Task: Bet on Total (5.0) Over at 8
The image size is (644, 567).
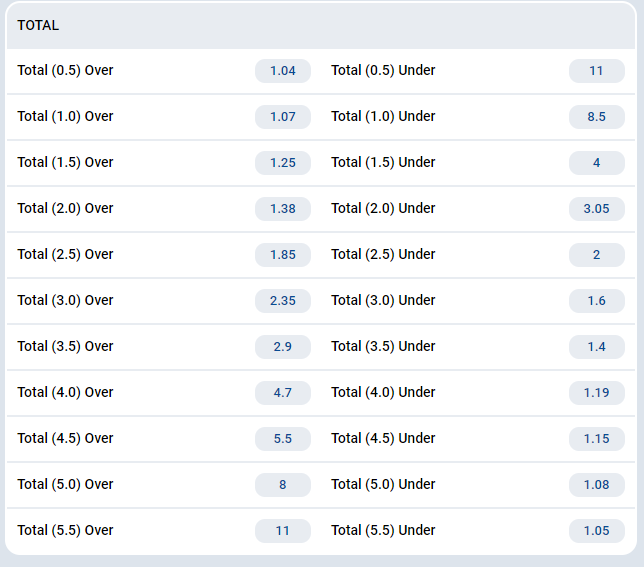Action: [x=282, y=485]
